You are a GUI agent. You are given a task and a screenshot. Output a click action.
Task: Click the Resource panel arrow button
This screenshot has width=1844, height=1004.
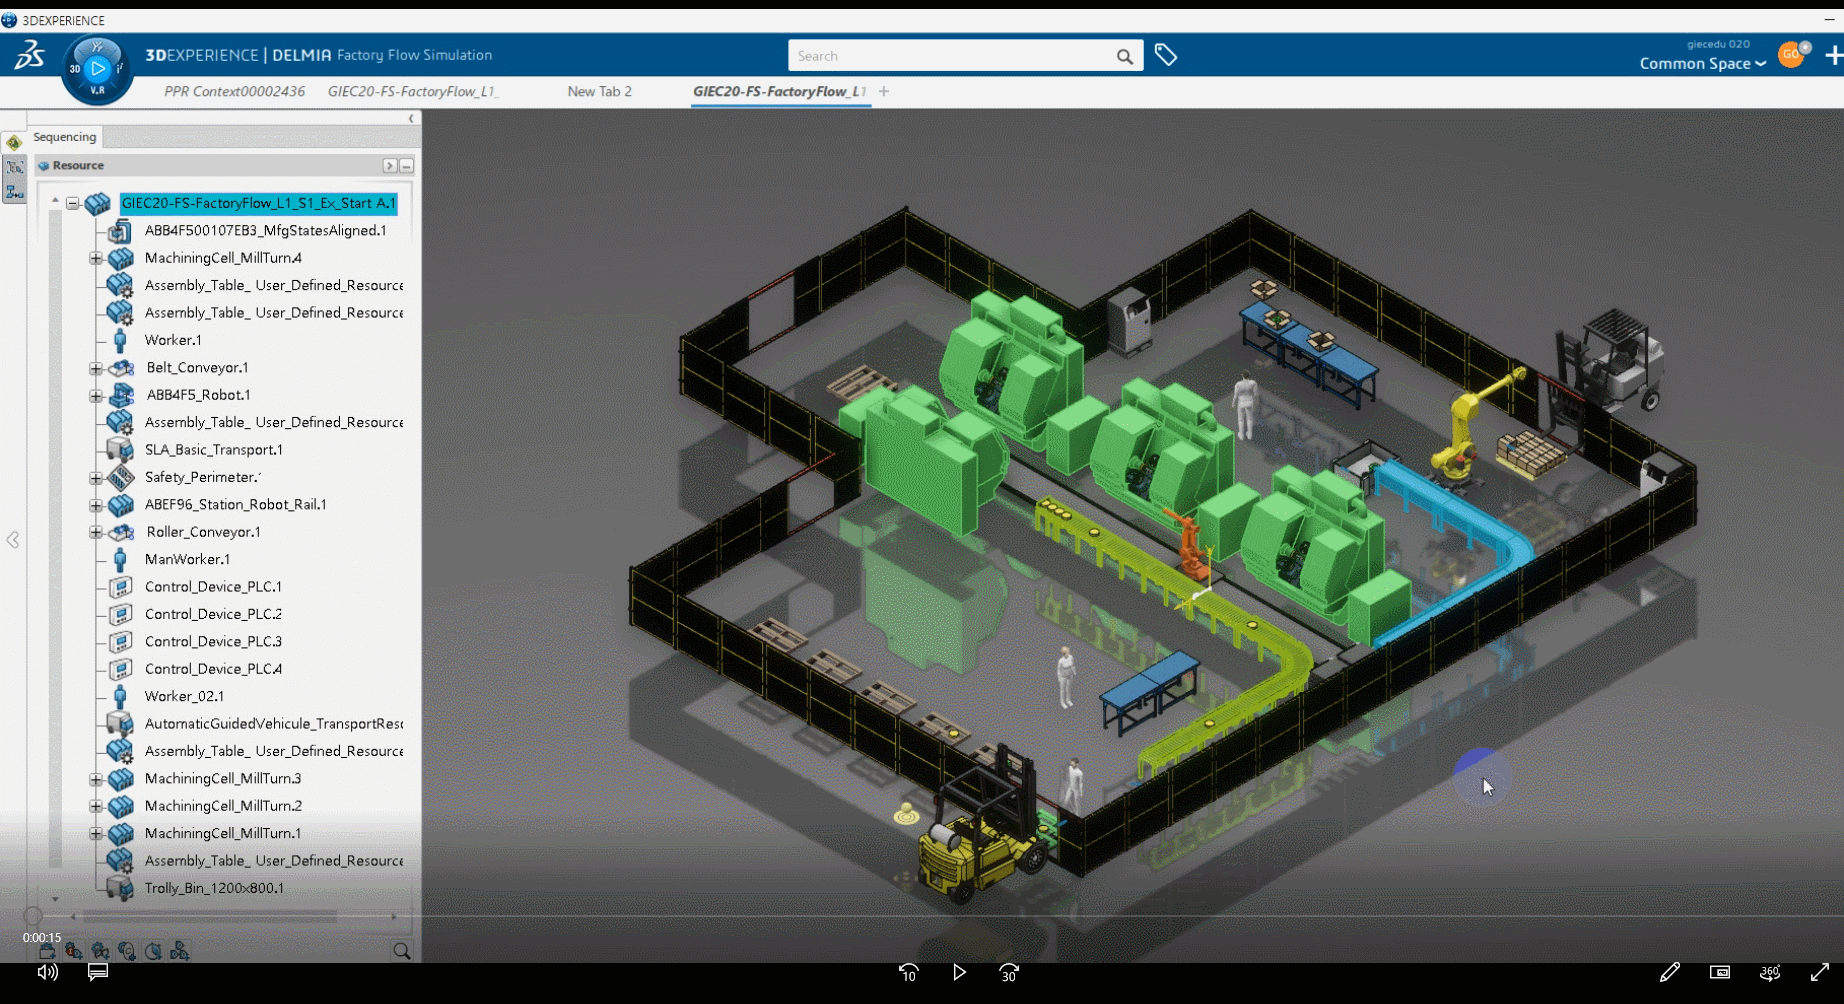[x=390, y=166]
